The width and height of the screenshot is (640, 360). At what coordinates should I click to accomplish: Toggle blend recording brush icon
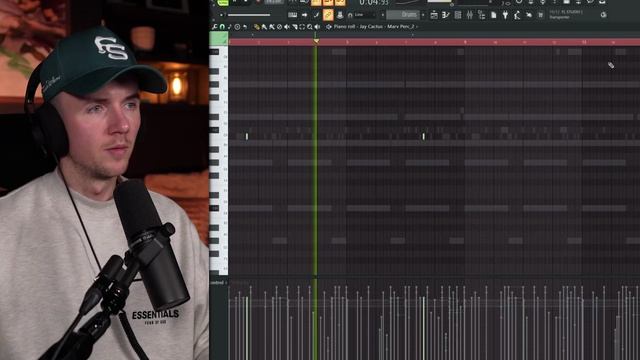point(316,15)
